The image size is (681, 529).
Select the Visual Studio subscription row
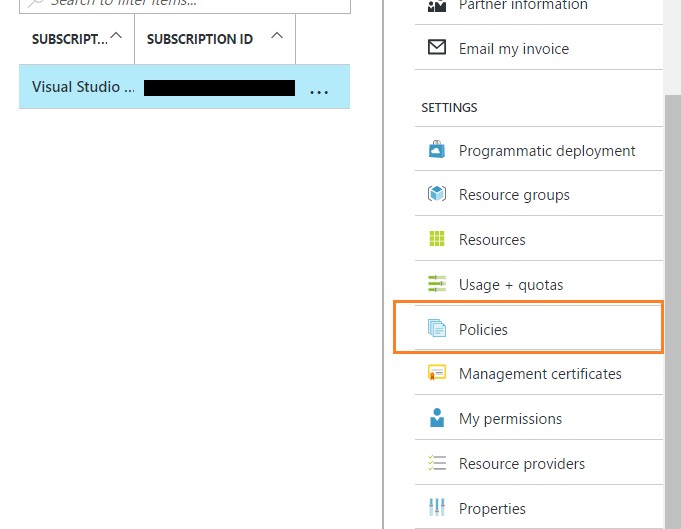click(x=84, y=87)
